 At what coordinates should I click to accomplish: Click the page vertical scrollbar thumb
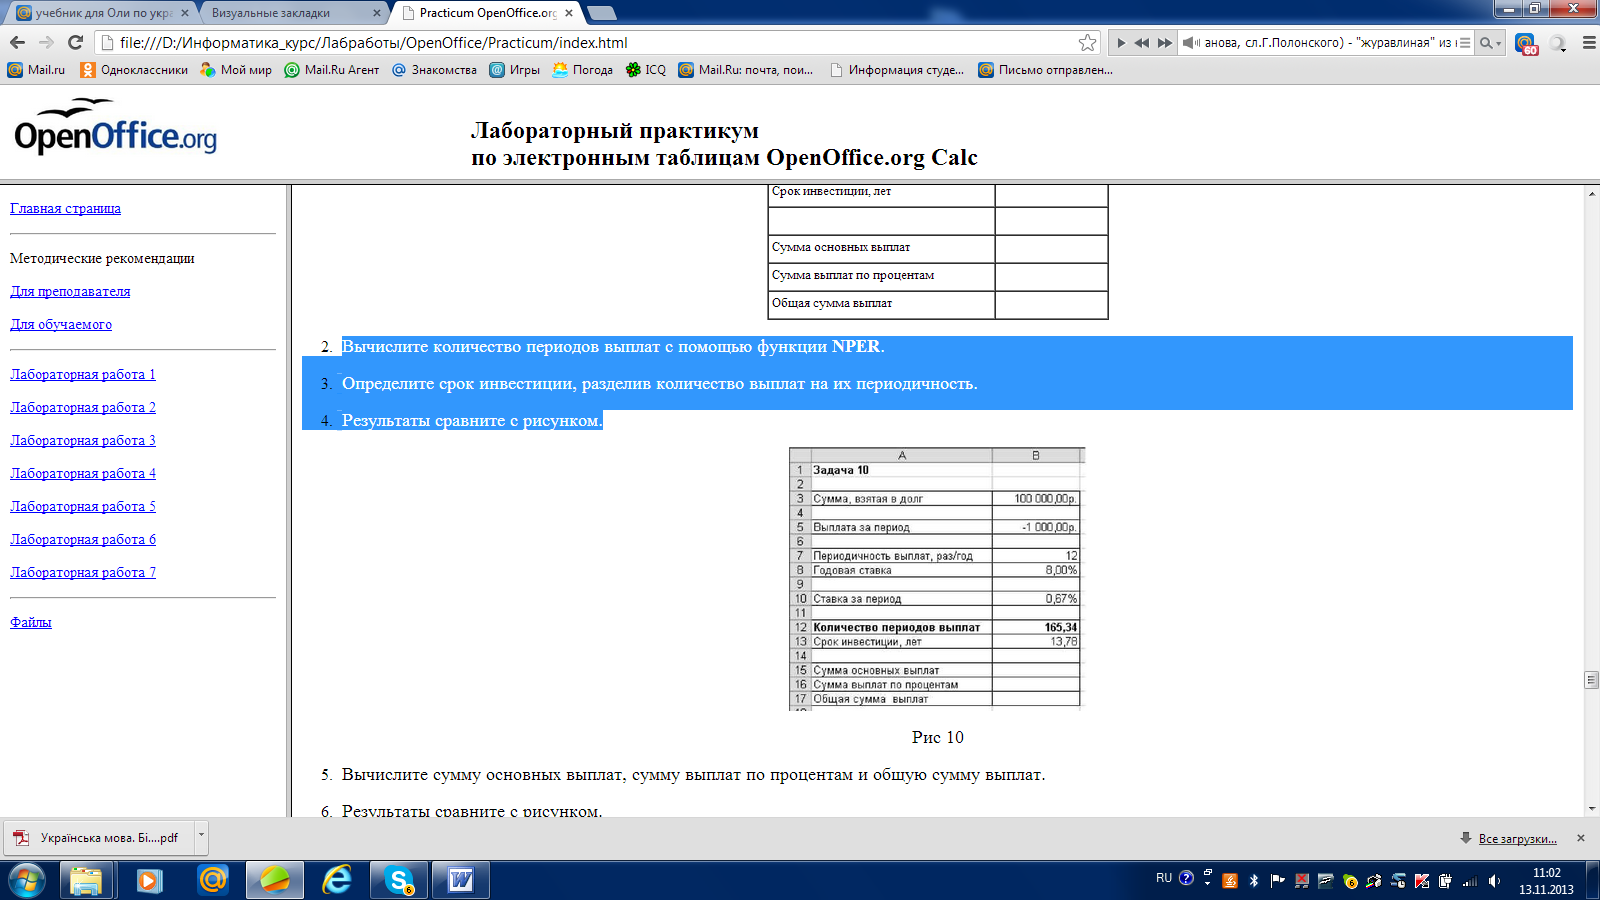[1591, 680]
